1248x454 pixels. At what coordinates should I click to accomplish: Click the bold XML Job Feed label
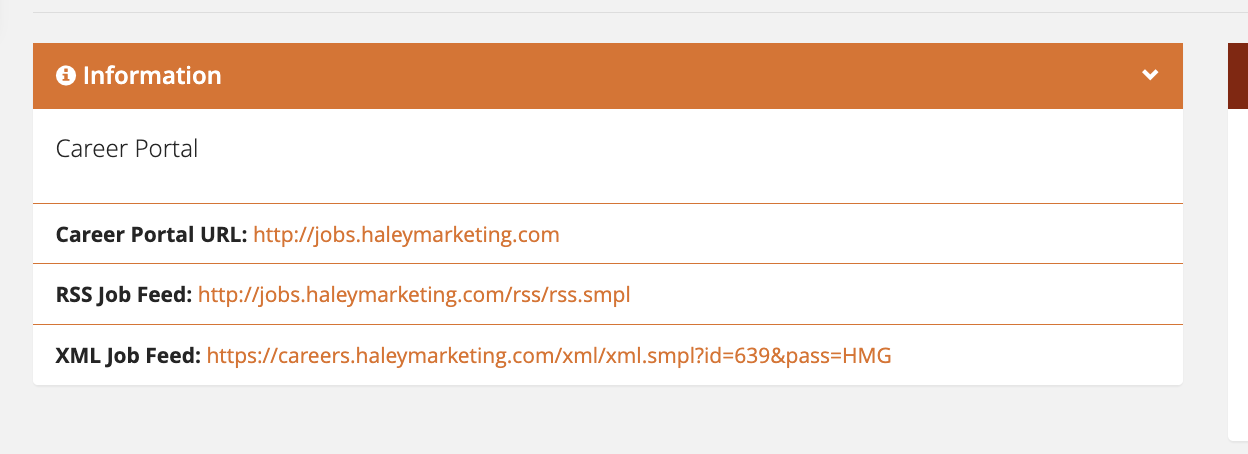(x=128, y=355)
